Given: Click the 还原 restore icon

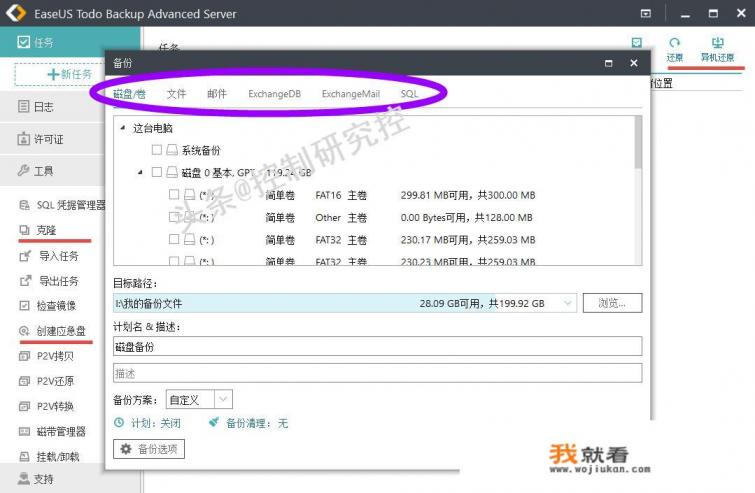Looking at the screenshot, I should pyautogui.click(x=675, y=49).
